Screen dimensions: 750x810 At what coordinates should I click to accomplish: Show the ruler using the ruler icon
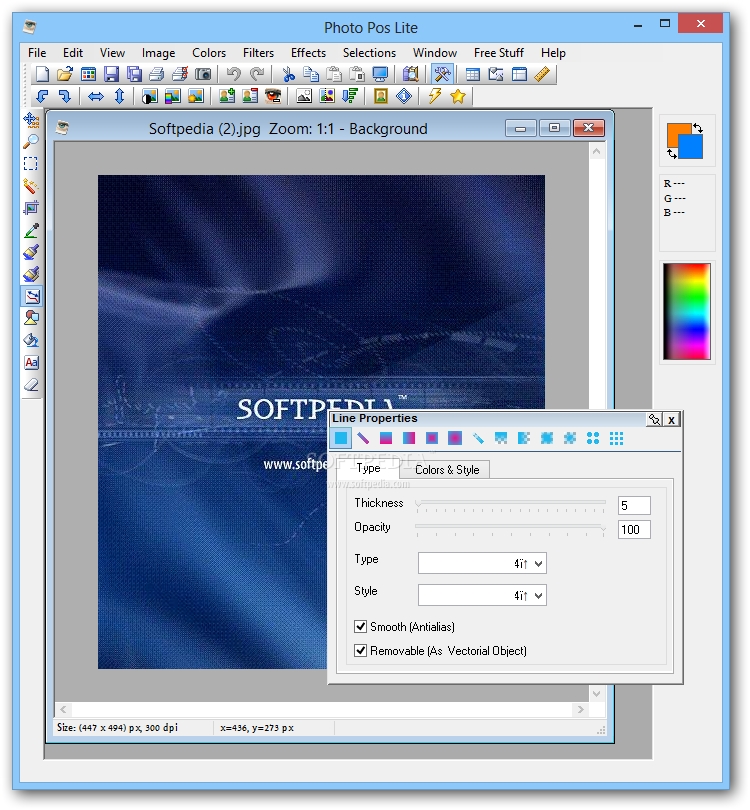pyautogui.click(x=542, y=74)
